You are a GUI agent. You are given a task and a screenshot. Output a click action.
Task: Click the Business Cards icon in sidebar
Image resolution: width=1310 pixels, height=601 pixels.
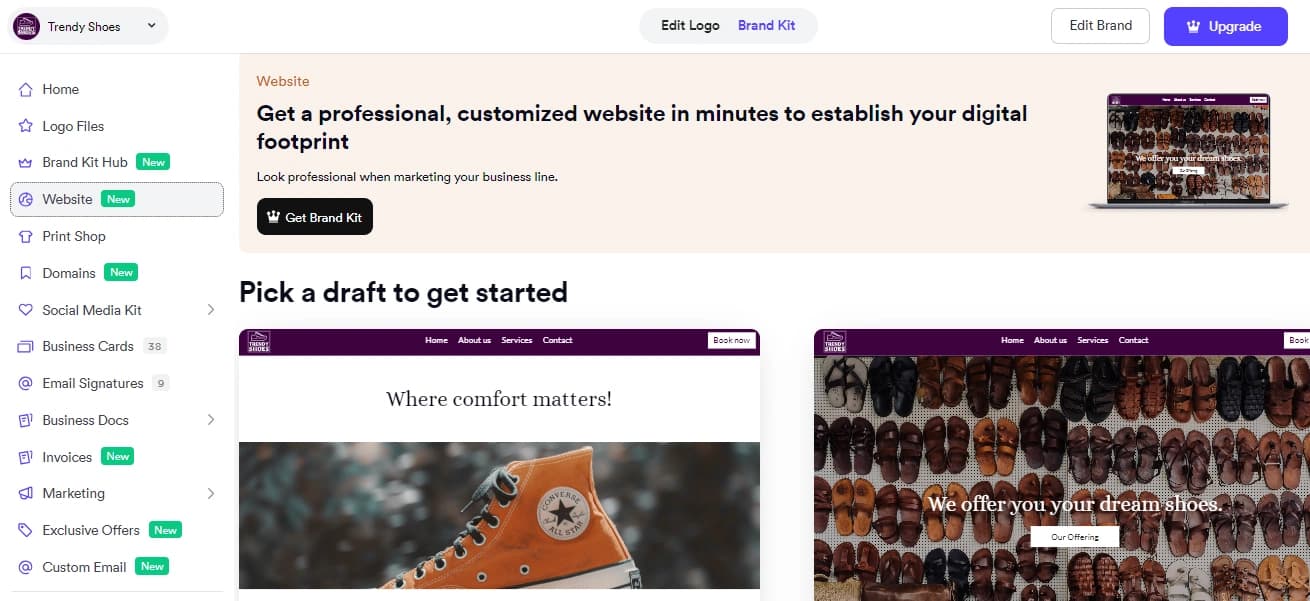26,347
